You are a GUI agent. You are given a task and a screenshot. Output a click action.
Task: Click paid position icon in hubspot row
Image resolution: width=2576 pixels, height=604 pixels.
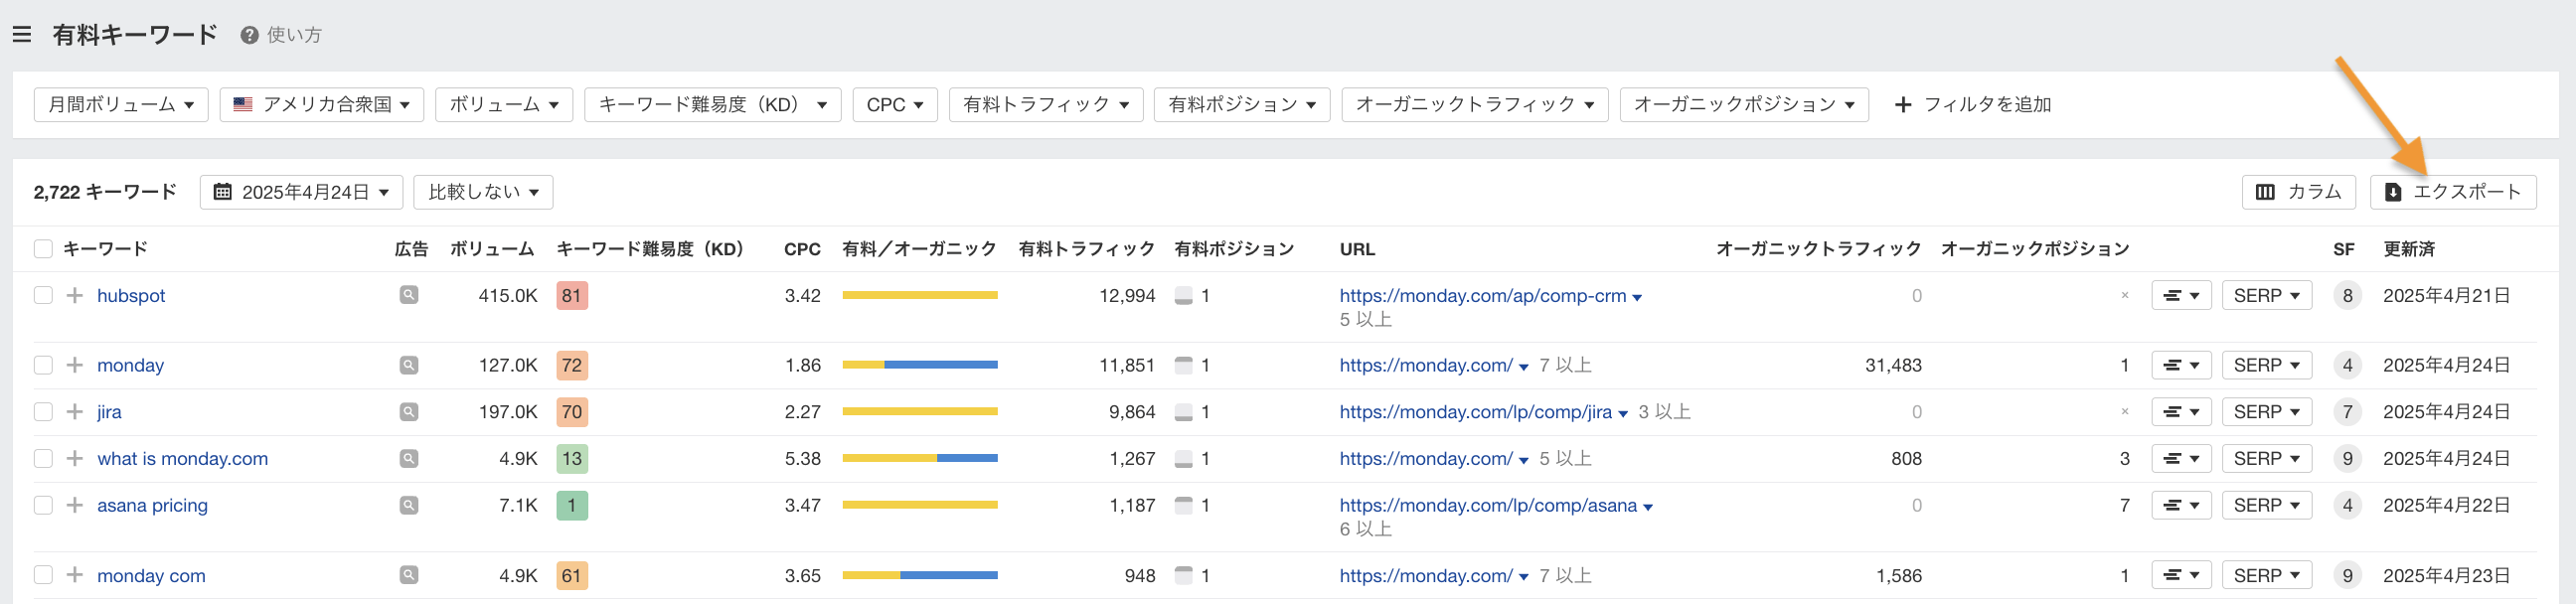pyautogui.click(x=1183, y=296)
